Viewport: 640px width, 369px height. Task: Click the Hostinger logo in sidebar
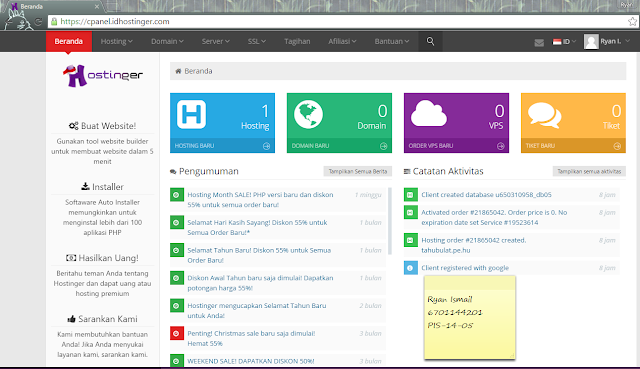click(103, 76)
